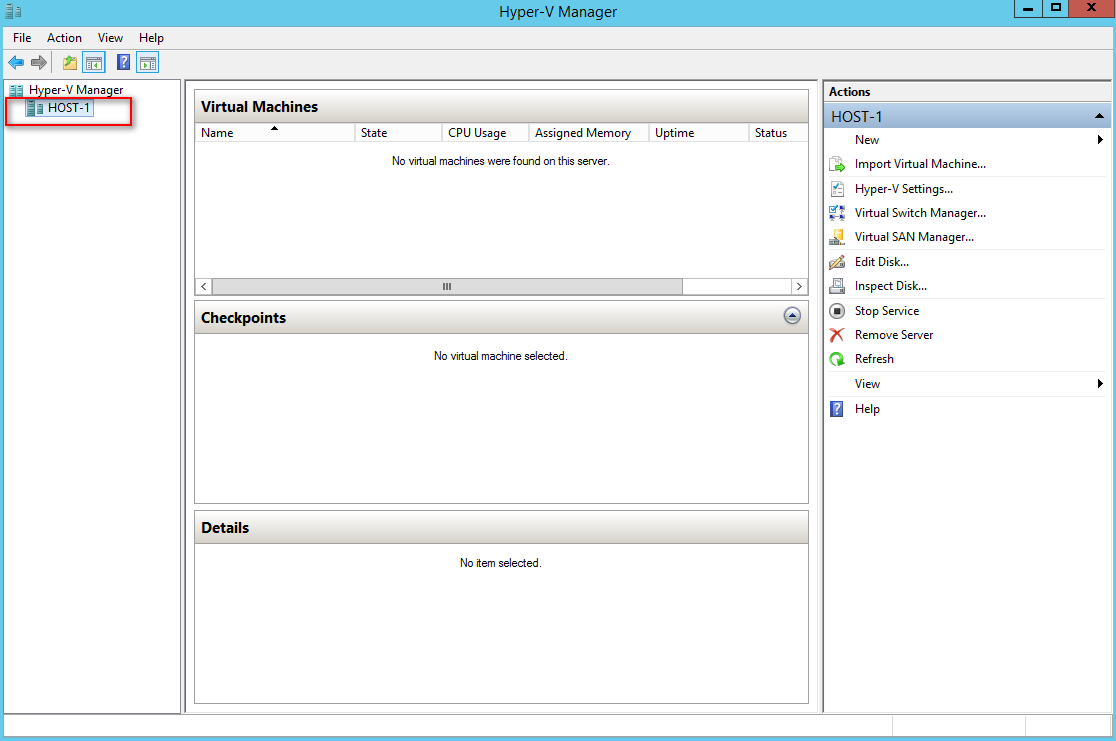1116x741 pixels.
Task: Click the New action label
Action: (x=866, y=140)
